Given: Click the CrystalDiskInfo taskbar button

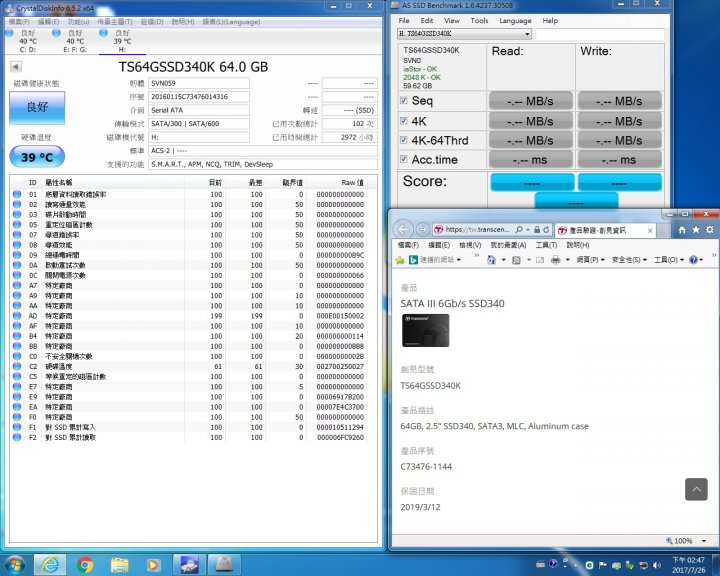Looking at the screenshot, I should (189, 565).
